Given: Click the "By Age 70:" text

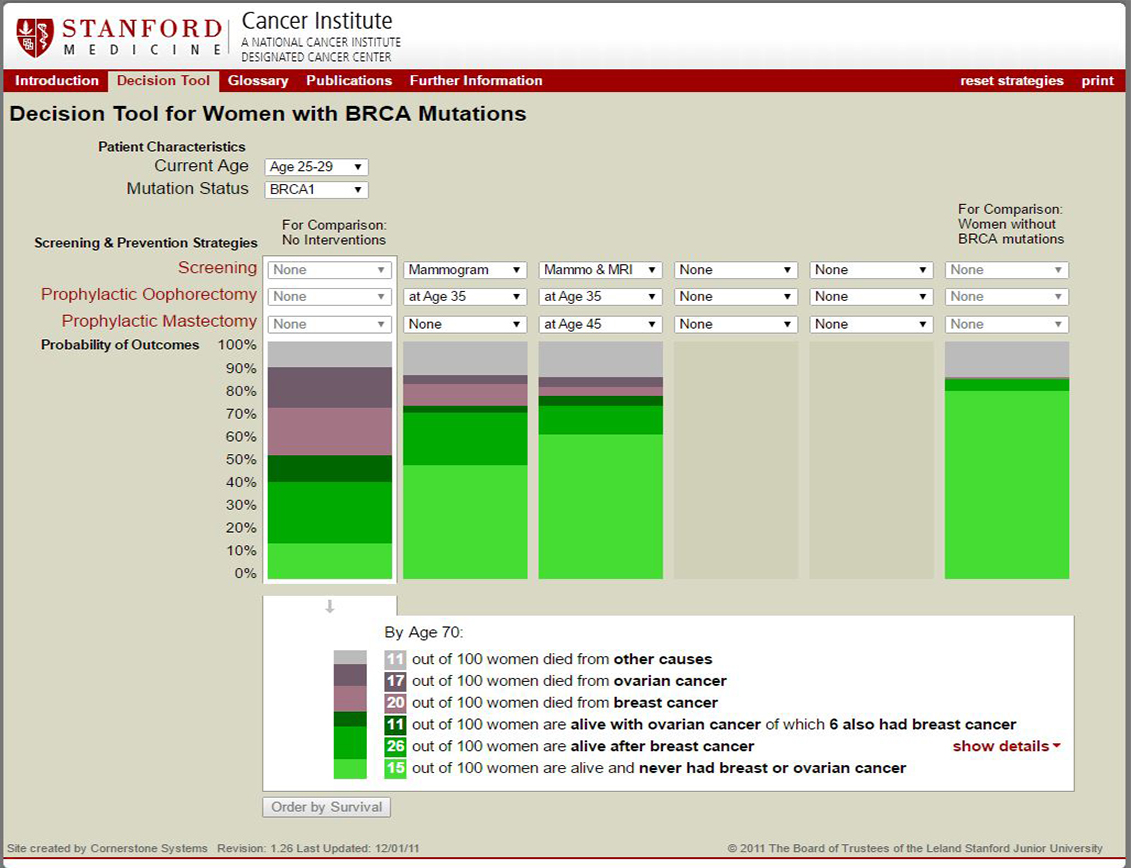Looking at the screenshot, I should click(423, 633).
